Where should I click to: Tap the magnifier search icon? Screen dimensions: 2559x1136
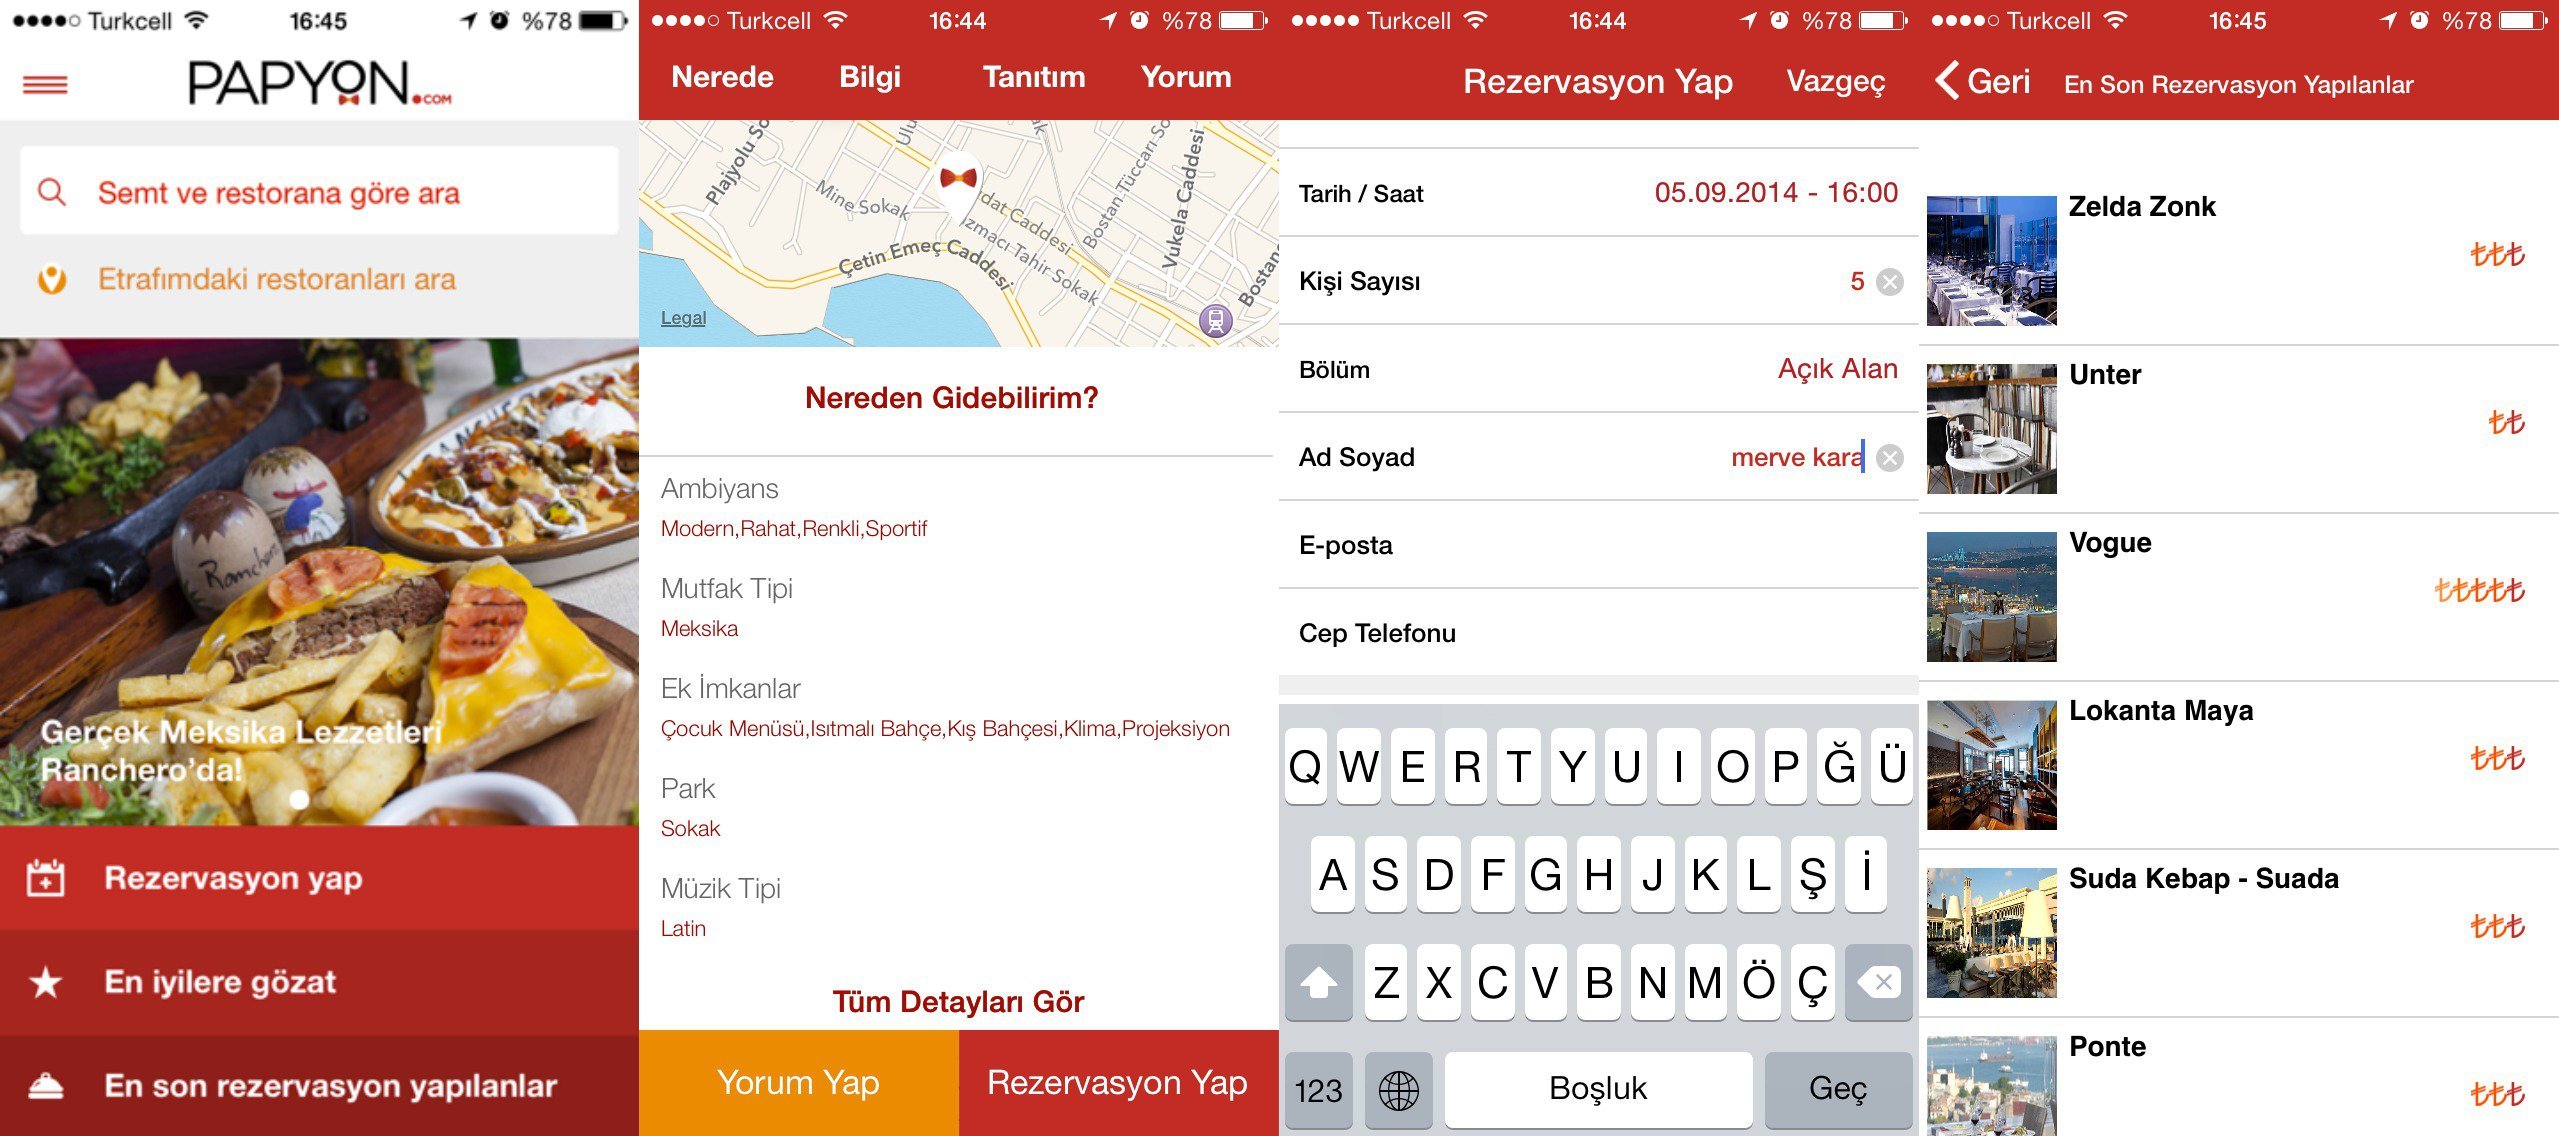point(51,191)
